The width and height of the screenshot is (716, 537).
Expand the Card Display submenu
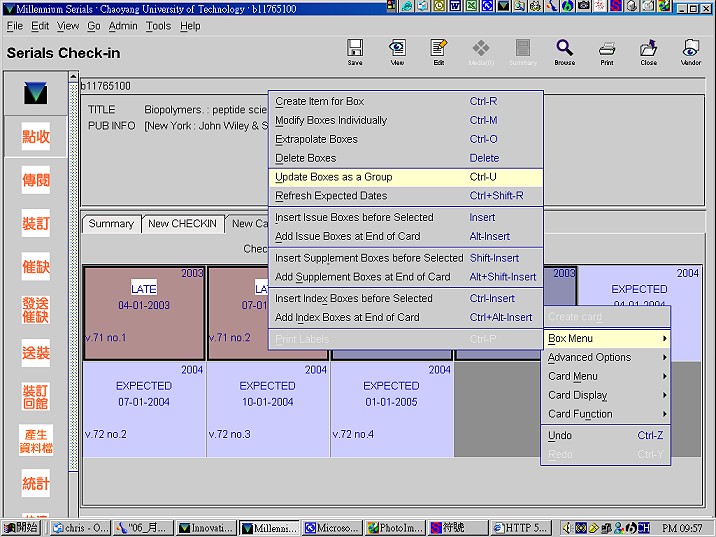605,395
